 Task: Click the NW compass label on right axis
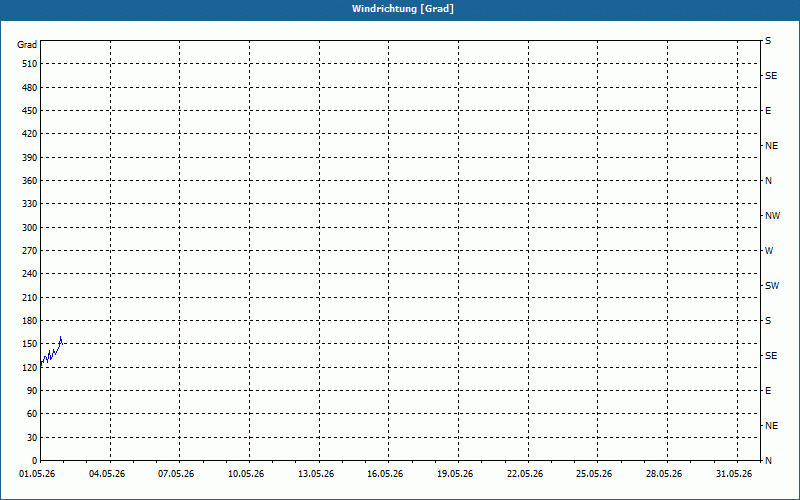[x=772, y=216]
